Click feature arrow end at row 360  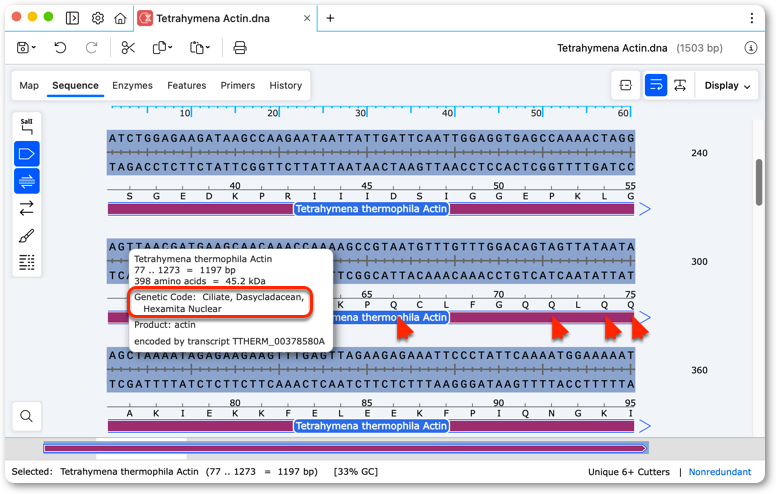tap(644, 426)
